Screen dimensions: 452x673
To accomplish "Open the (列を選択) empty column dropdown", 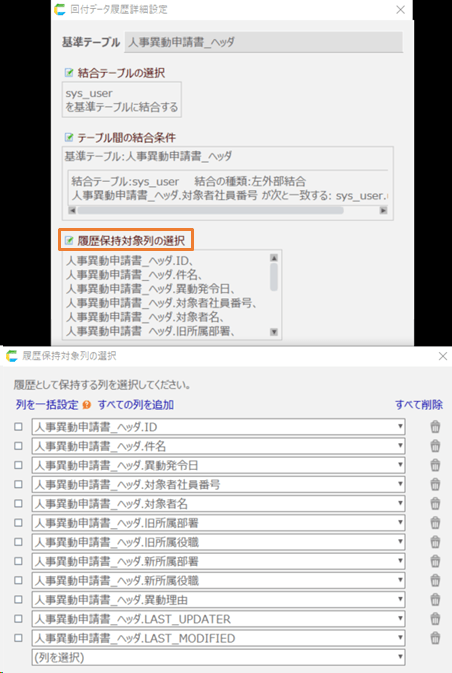I will (218, 657).
